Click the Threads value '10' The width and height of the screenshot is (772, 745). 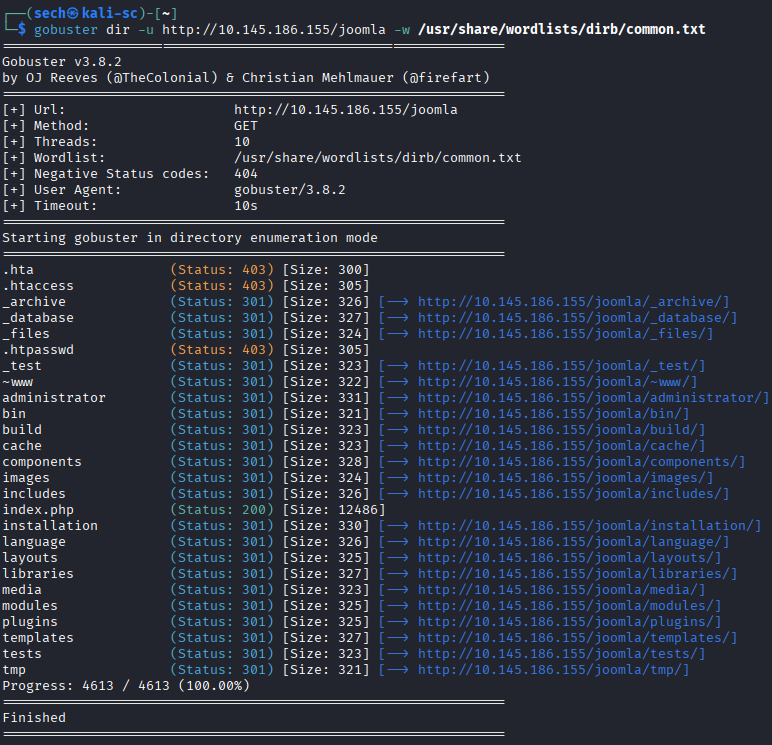coord(242,142)
